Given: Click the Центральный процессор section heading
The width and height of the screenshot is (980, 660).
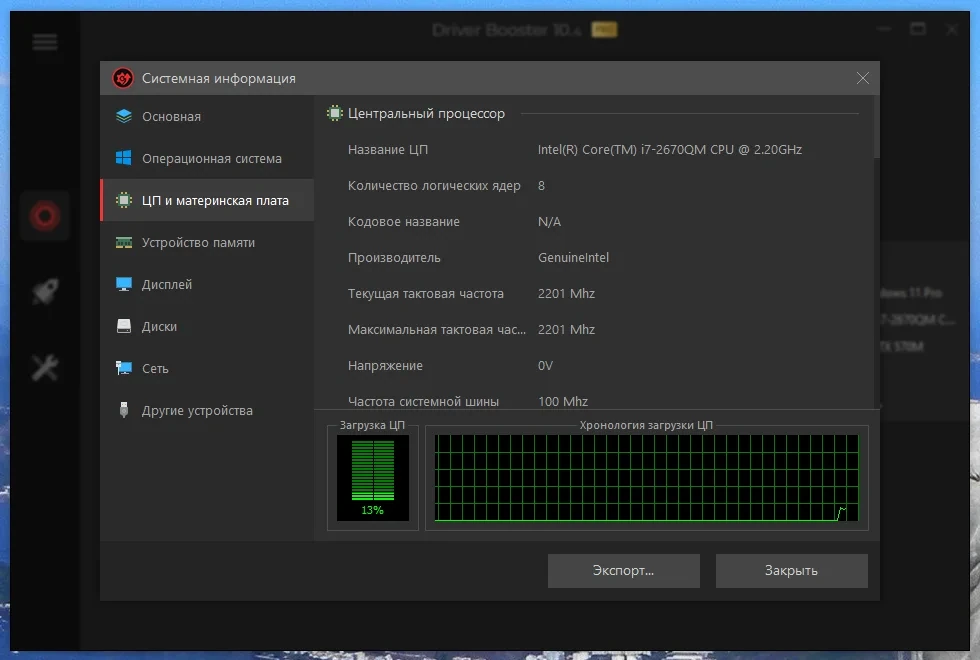Looking at the screenshot, I should pyautogui.click(x=426, y=113).
